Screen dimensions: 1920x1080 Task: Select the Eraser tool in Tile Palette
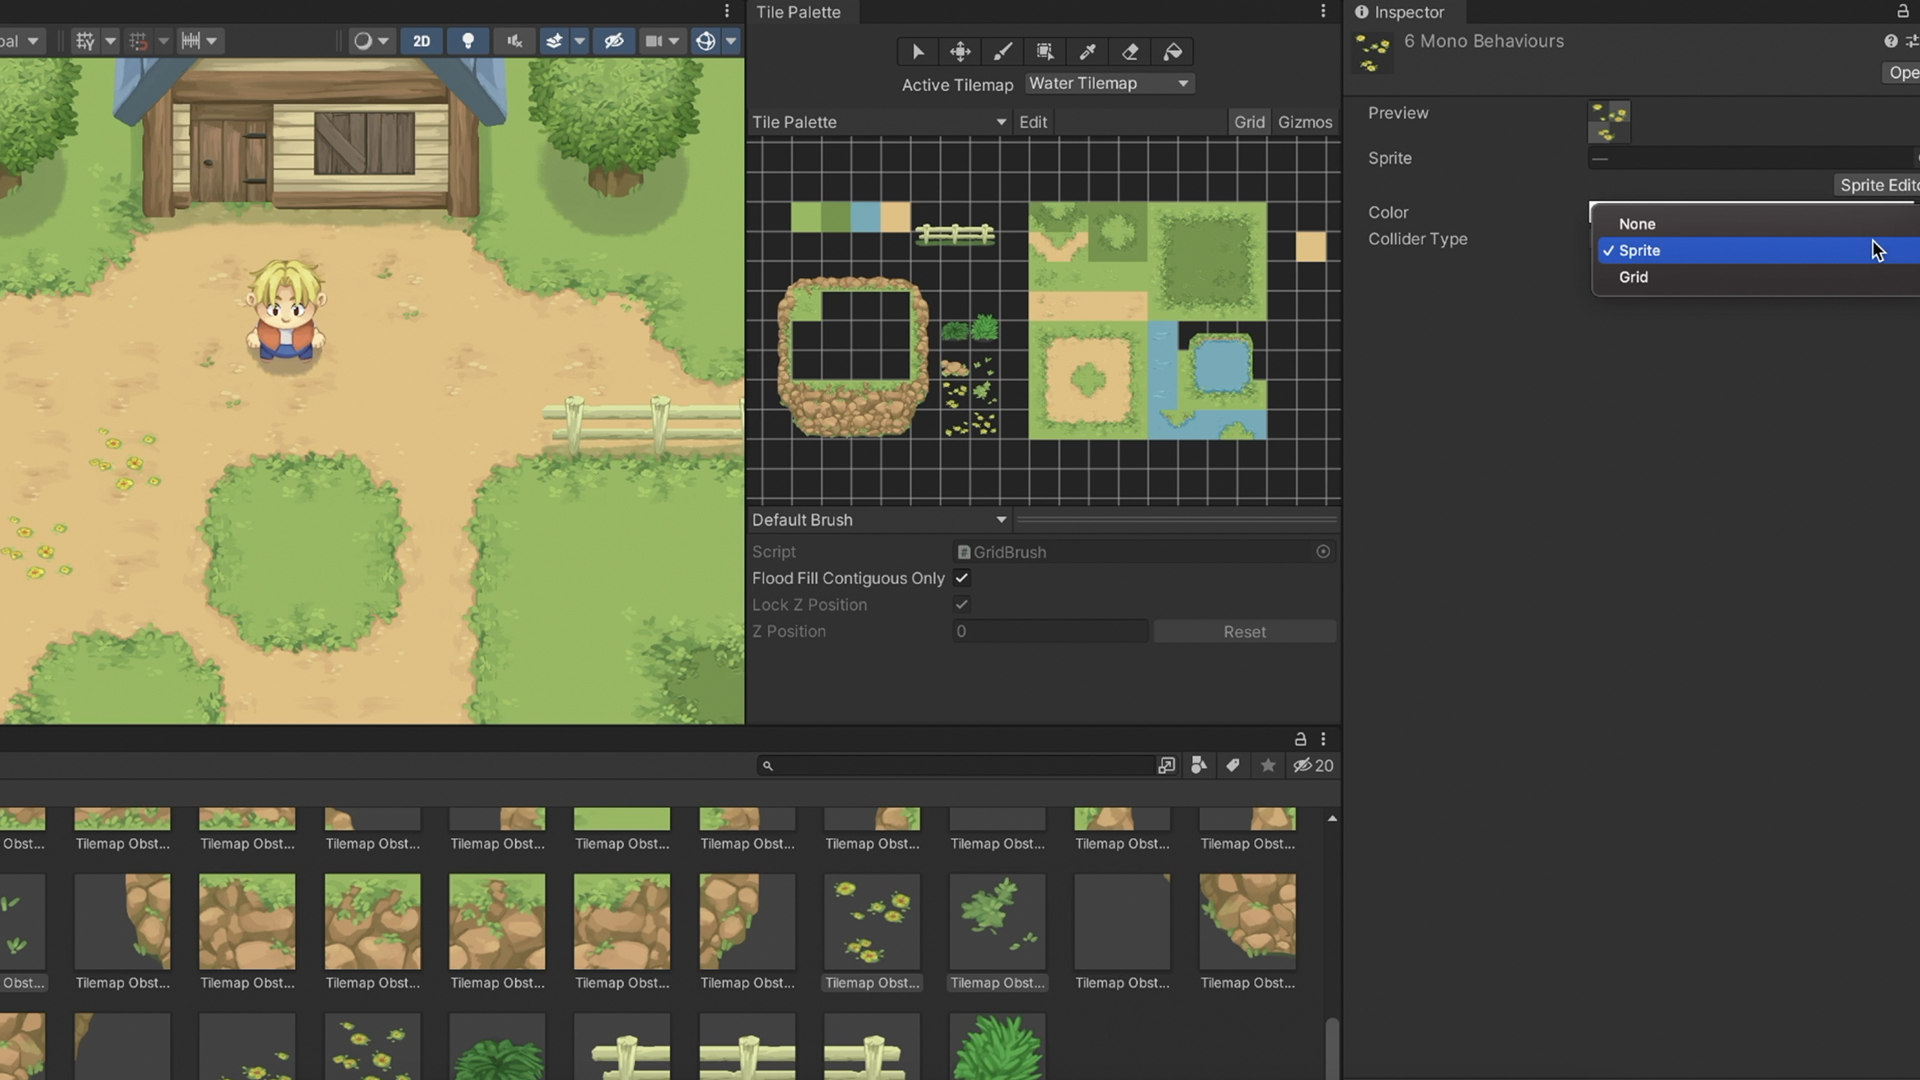1130,52
